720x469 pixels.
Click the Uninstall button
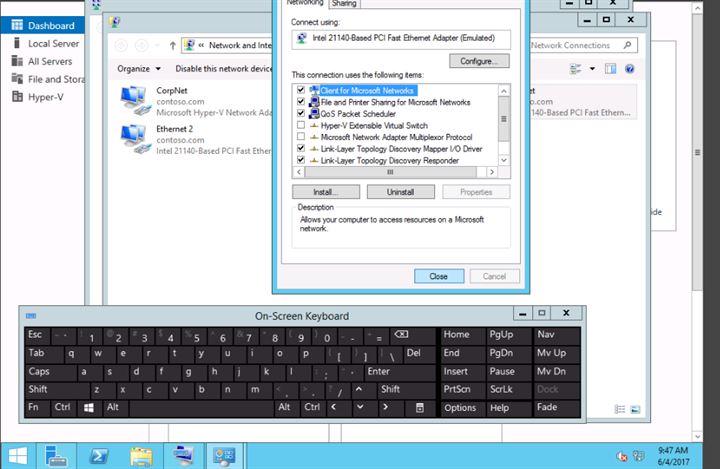tap(400, 192)
